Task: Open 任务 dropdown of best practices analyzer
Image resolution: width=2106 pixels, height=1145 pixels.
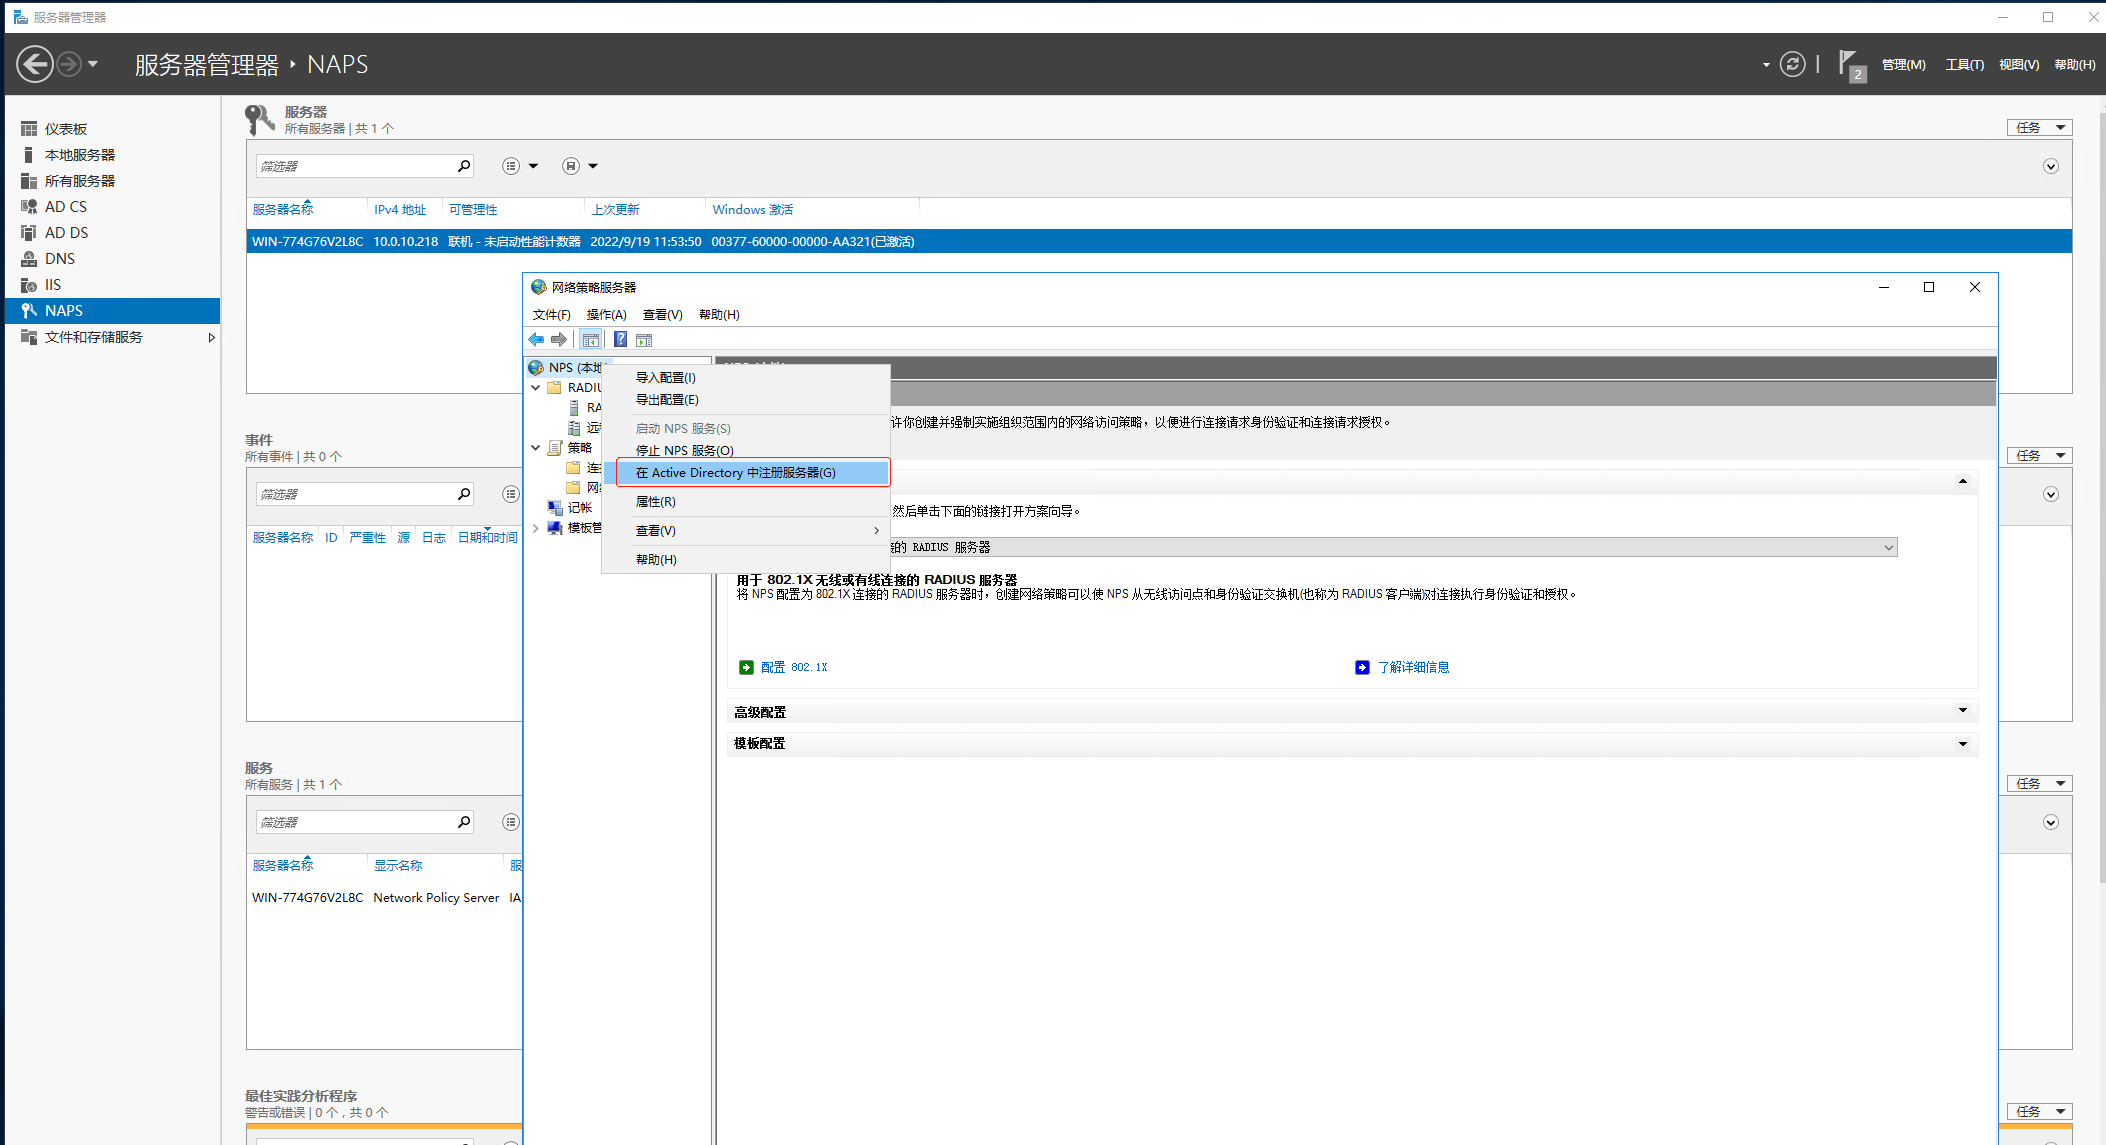Action: (2039, 1112)
